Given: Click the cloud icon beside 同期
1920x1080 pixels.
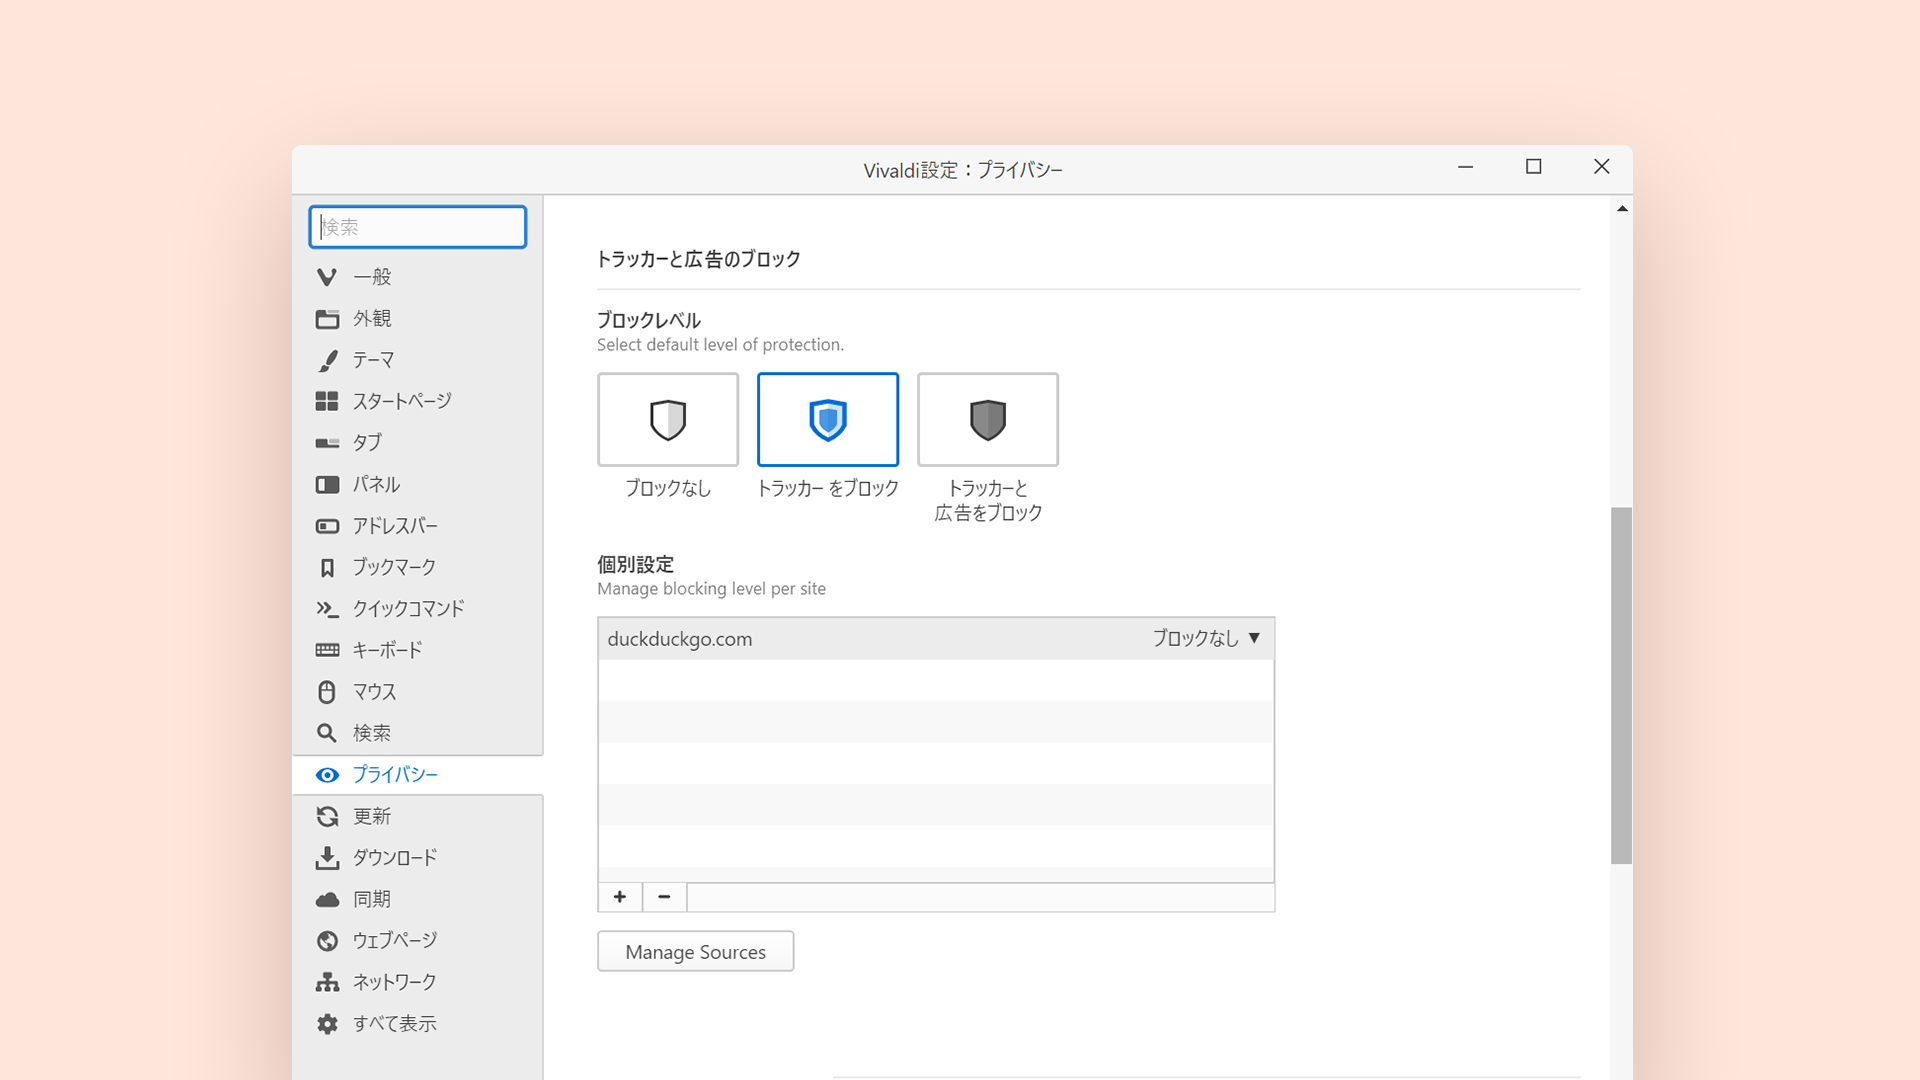Looking at the screenshot, I should click(327, 900).
